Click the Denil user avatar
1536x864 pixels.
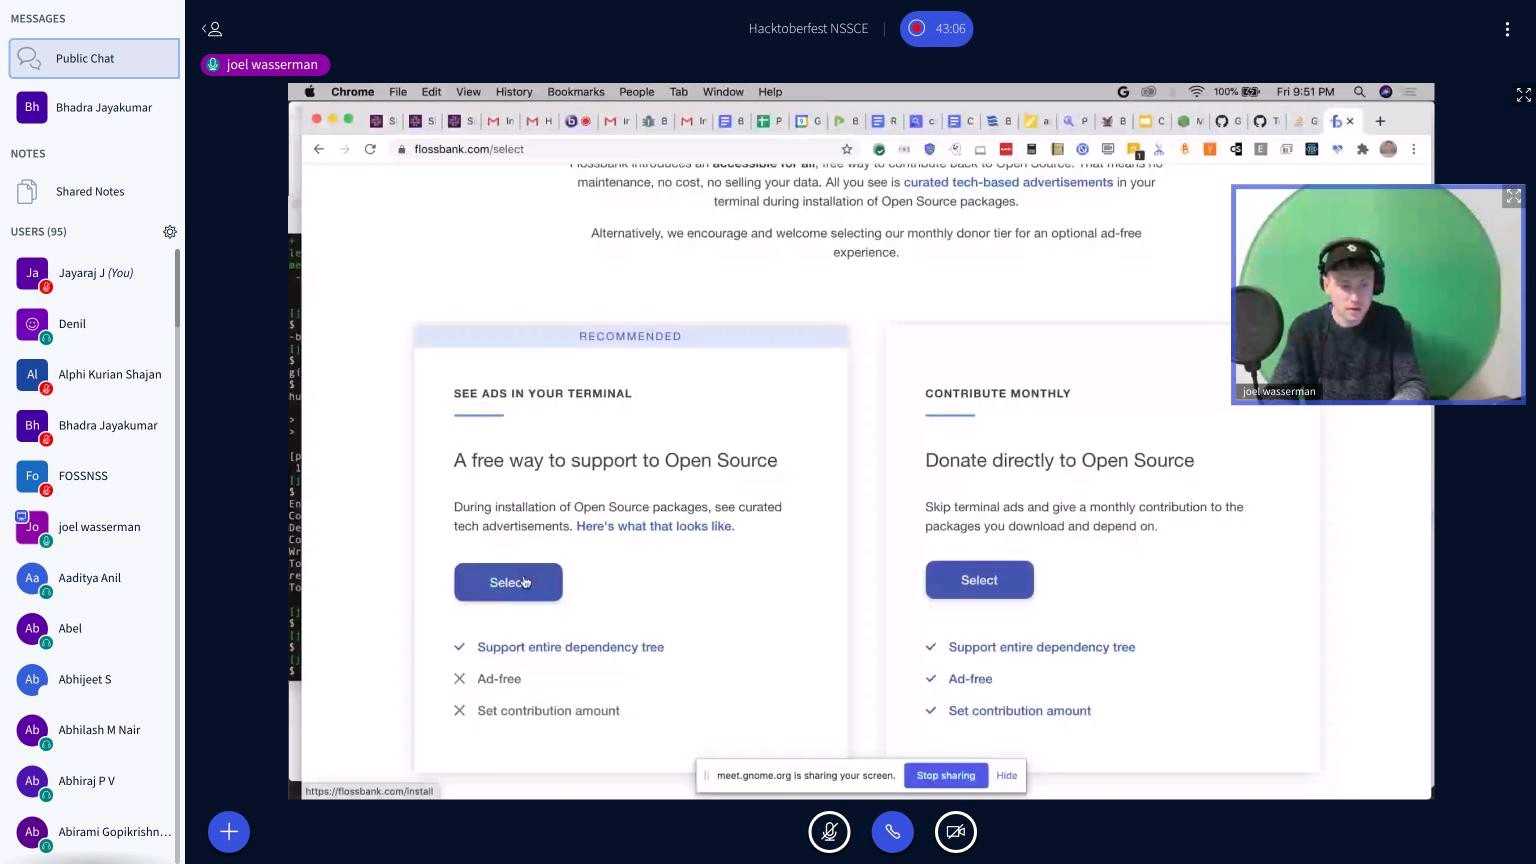[32, 324]
